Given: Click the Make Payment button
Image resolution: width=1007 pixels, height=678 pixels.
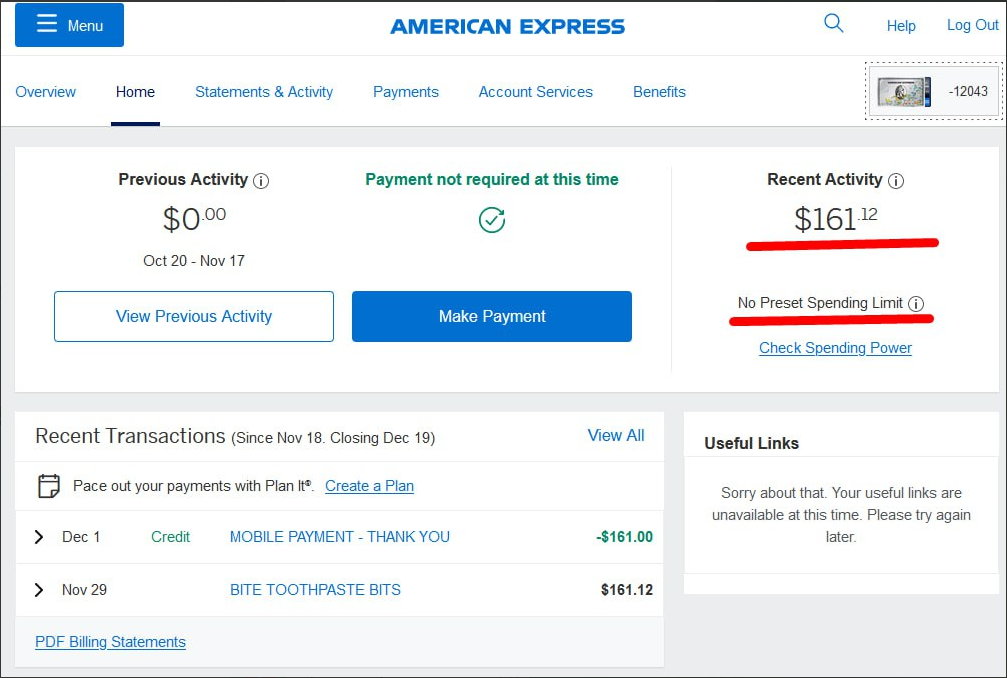Looking at the screenshot, I should point(492,317).
